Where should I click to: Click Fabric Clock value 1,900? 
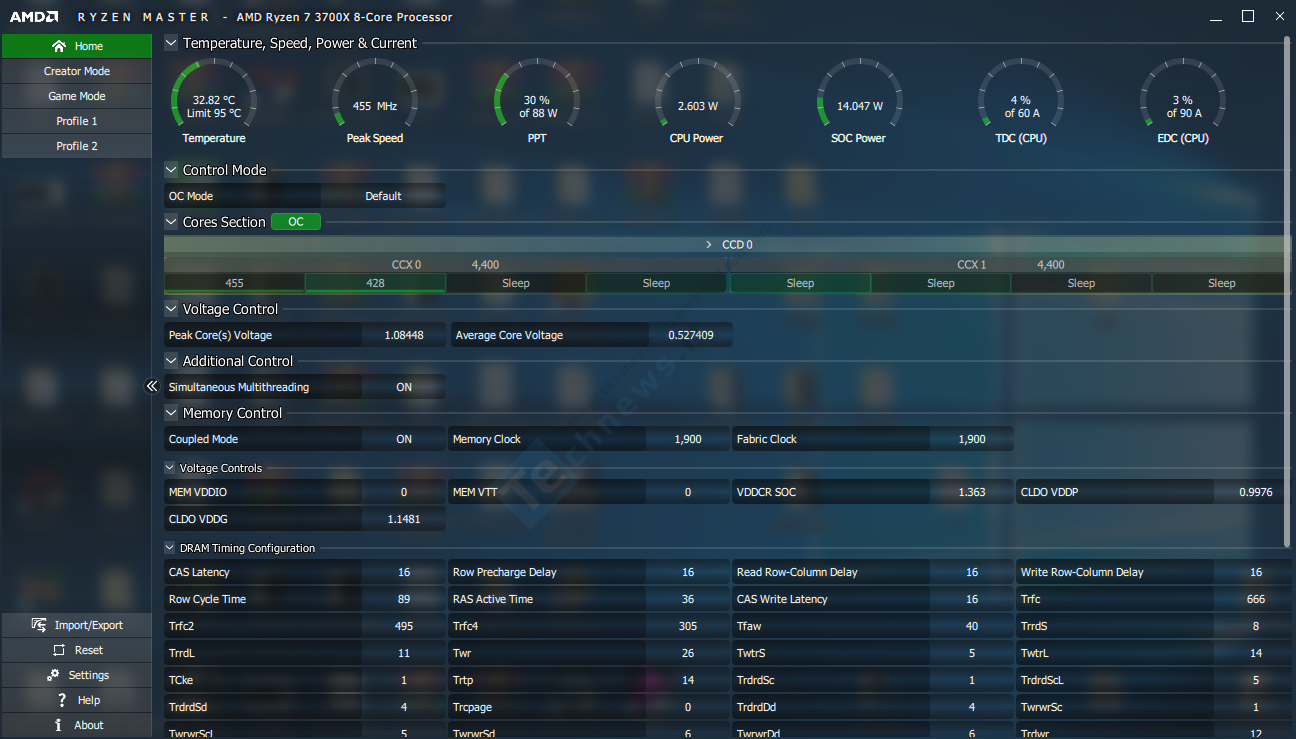tap(972, 439)
